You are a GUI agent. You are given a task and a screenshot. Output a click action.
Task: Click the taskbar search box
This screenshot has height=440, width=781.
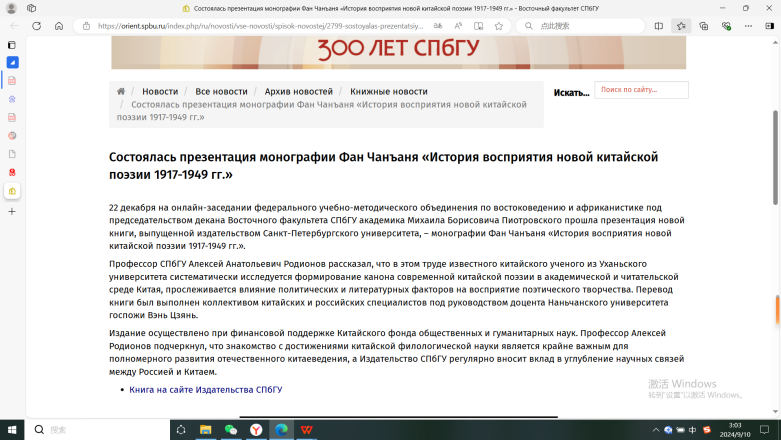pos(97,430)
